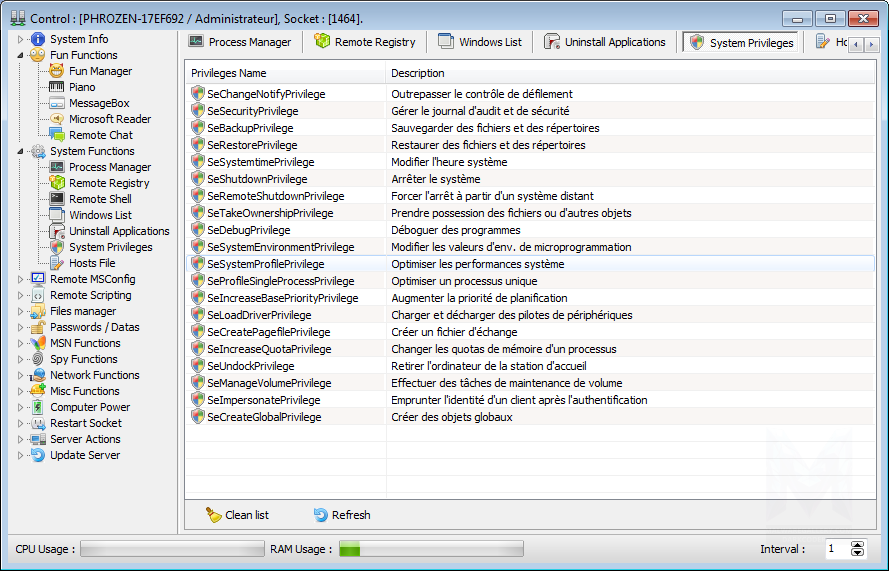Image resolution: width=889 pixels, height=571 pixels.
Task: Click the Clean list button
Action: coord(237,515)
